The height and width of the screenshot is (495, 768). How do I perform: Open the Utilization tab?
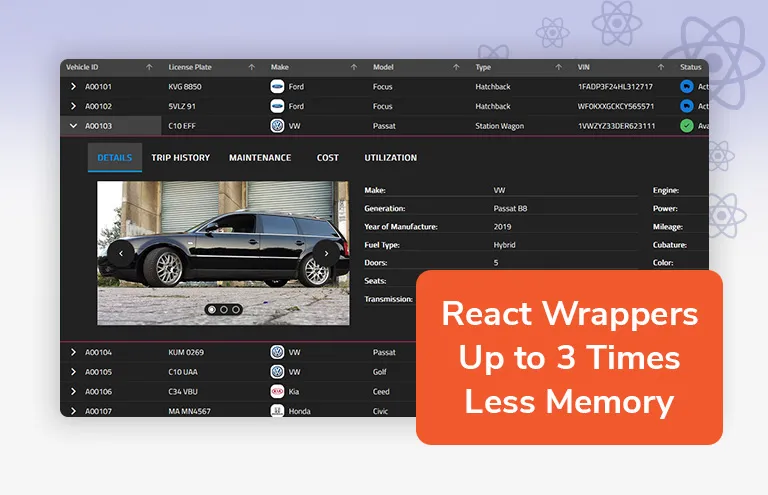click(390, 158)
